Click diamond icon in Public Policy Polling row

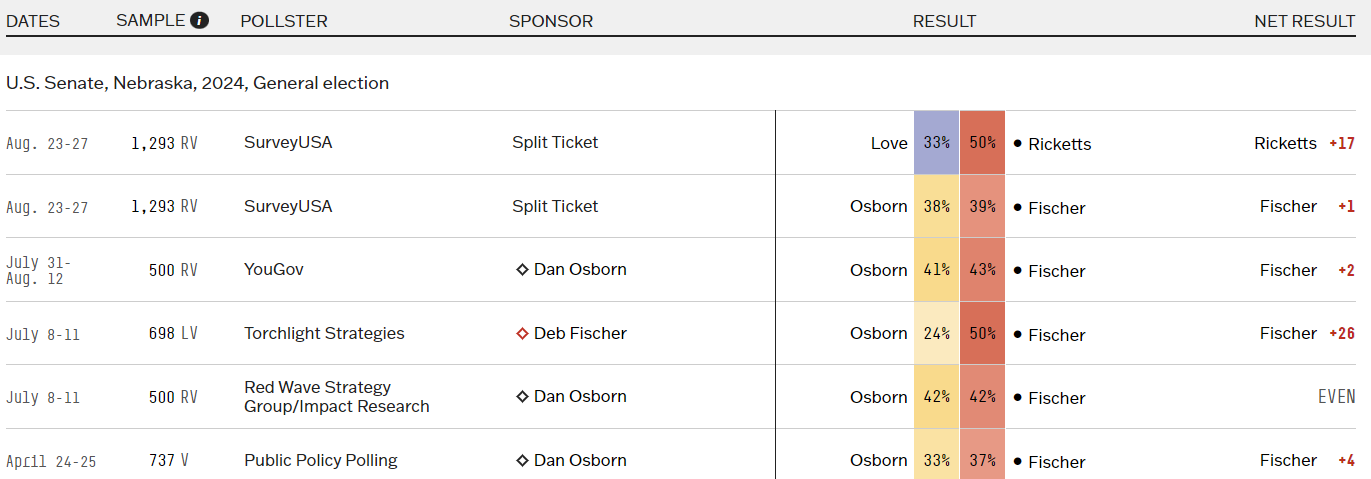click(x=522, y=461)
